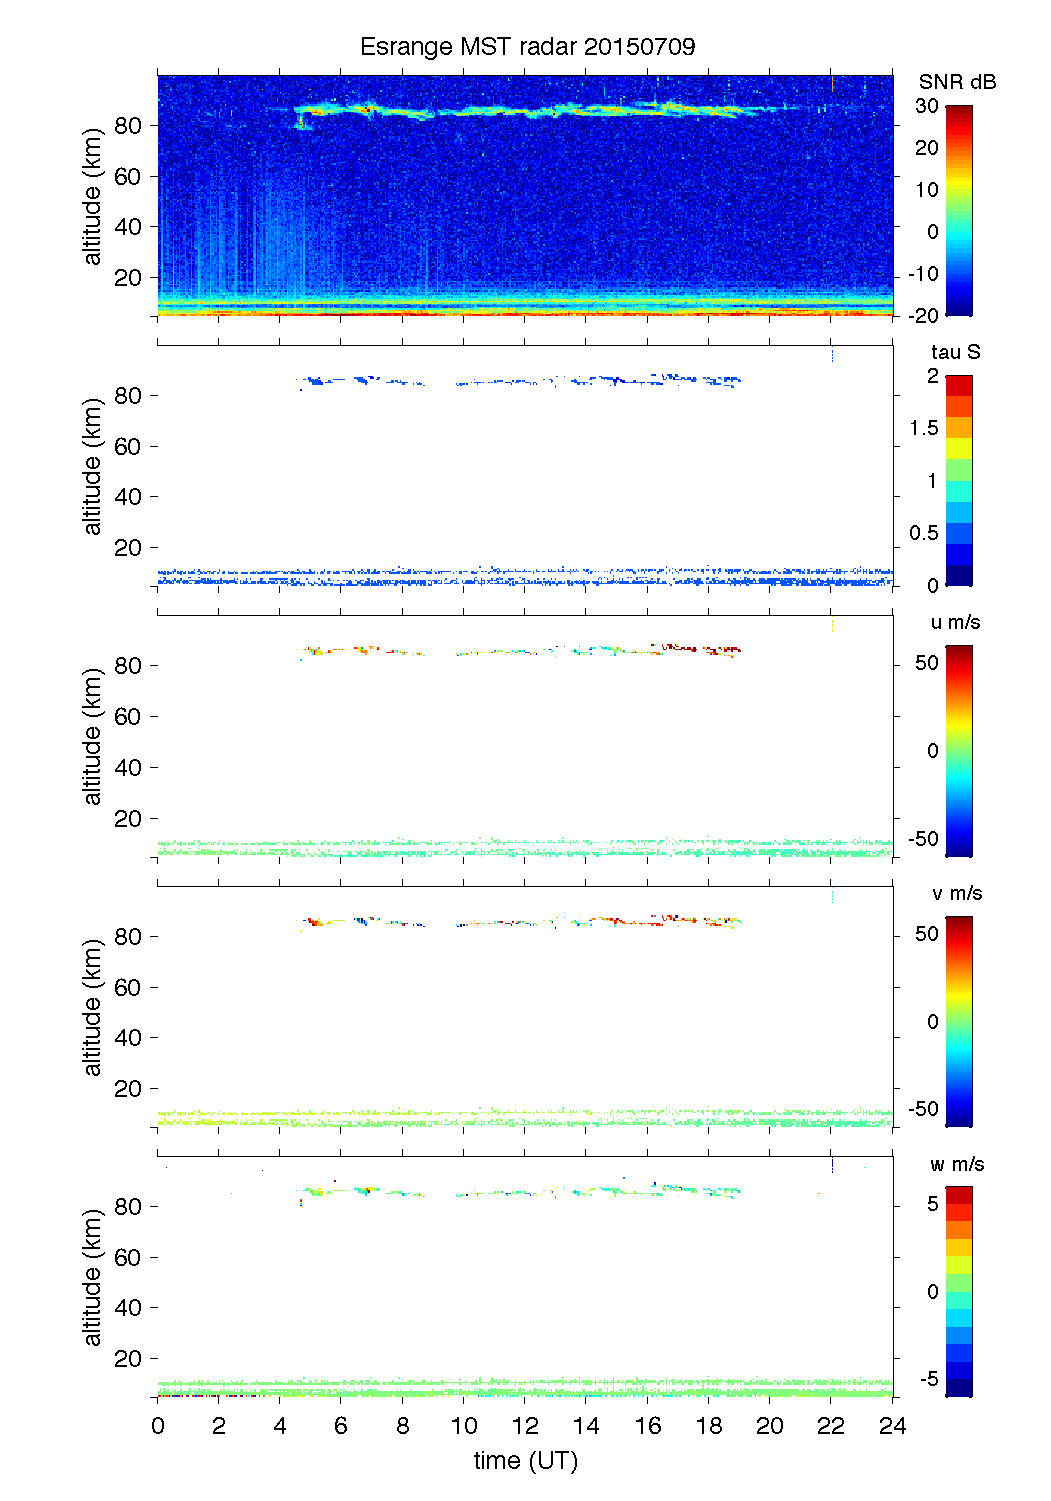Click the w m/s colorbar label
This screenshot has width=1051, height=1501.
pyautogui.click(x=956, y=1164)
